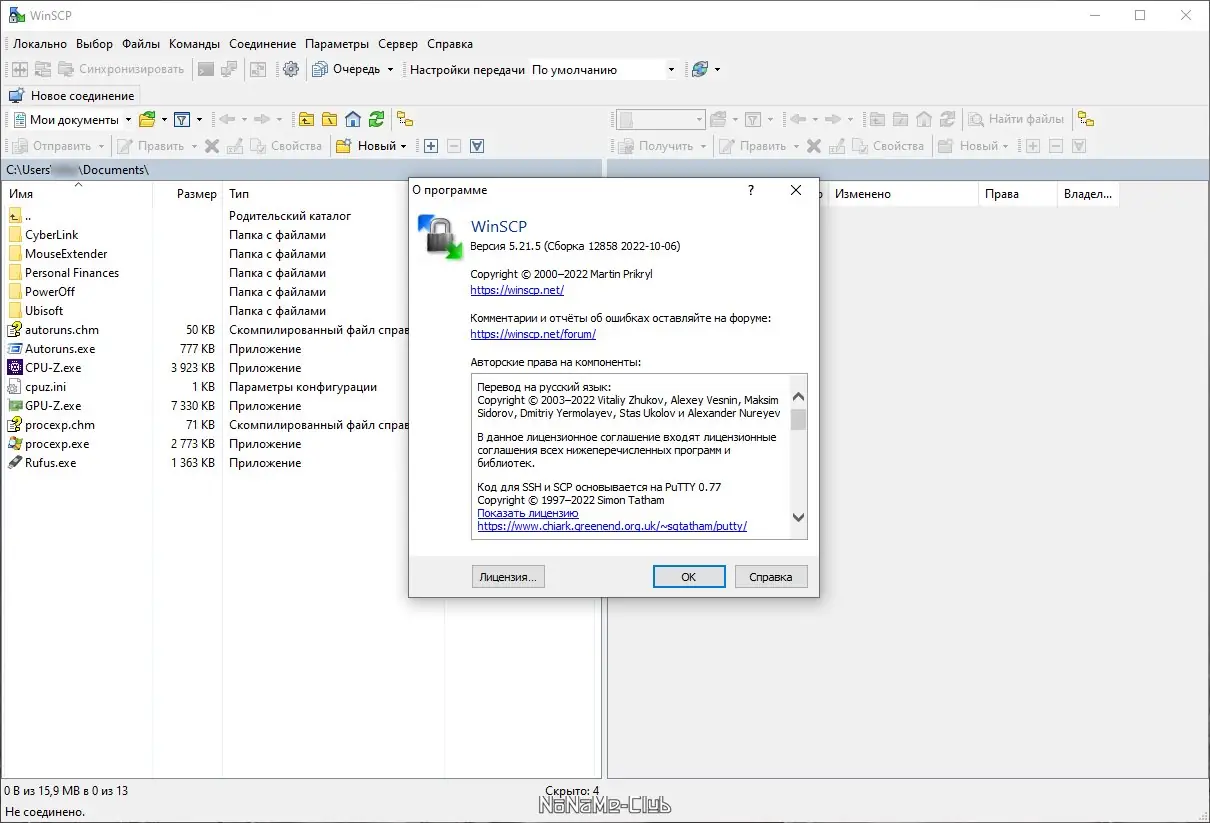Click remote panel Home directory icon

point(924,119)
